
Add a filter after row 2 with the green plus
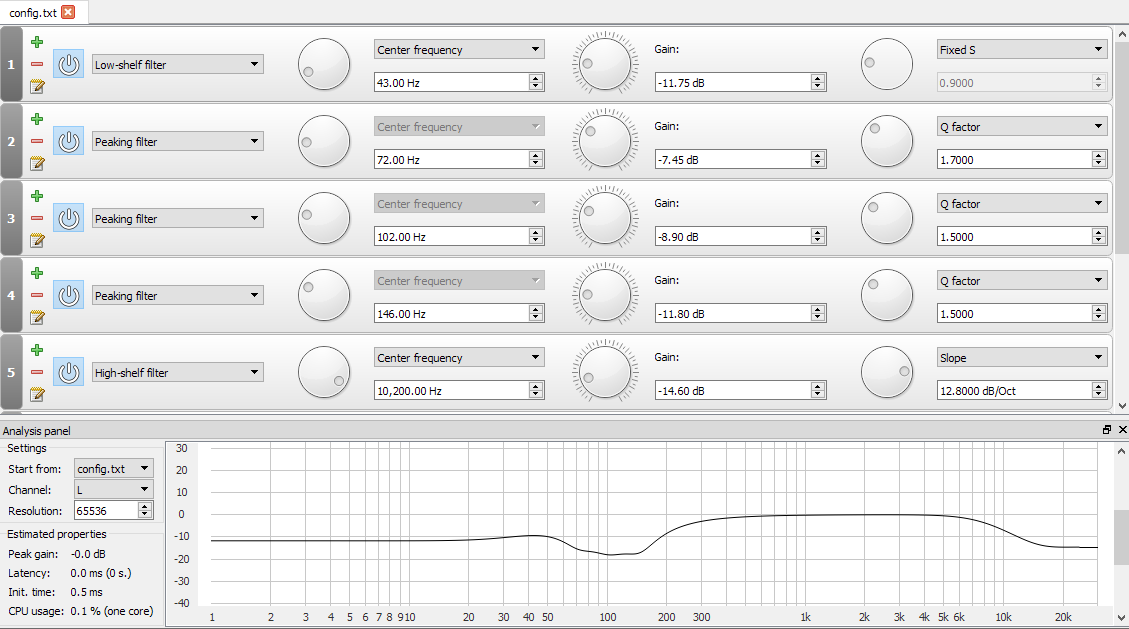(x=37, y=119)
